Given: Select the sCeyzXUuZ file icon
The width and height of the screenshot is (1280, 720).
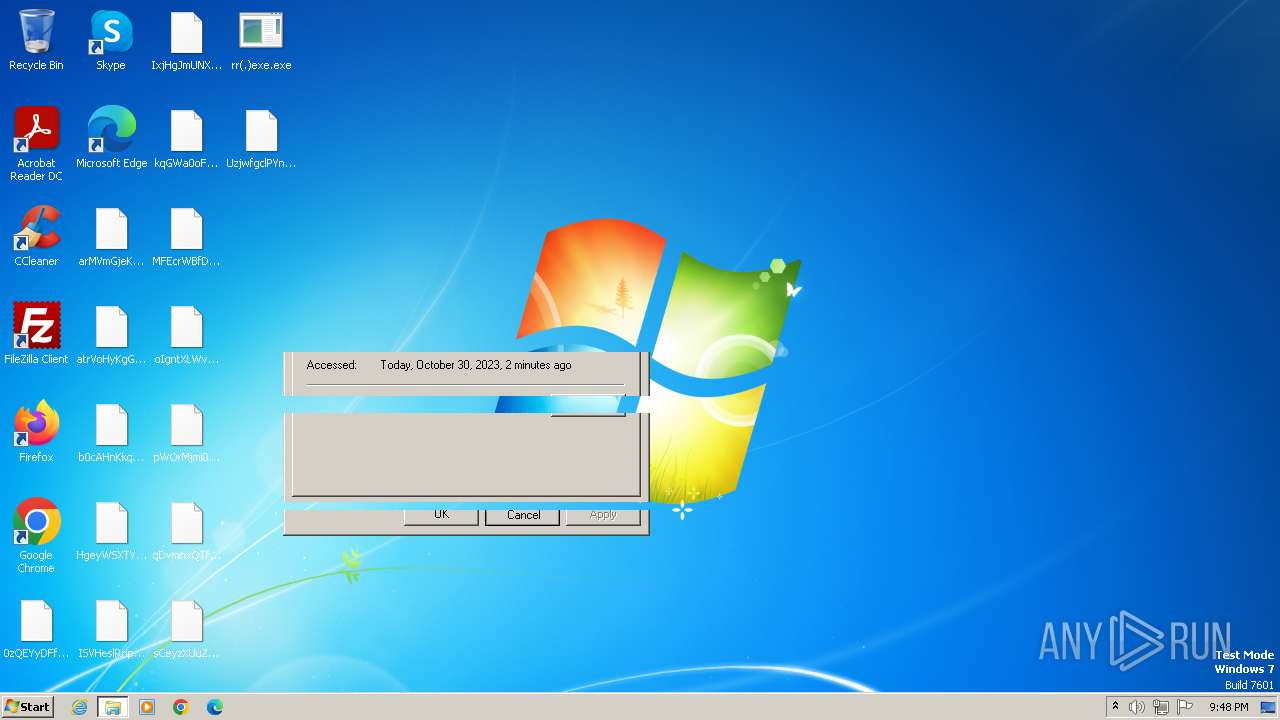Looking at the screenshot, I should point(186,630).
